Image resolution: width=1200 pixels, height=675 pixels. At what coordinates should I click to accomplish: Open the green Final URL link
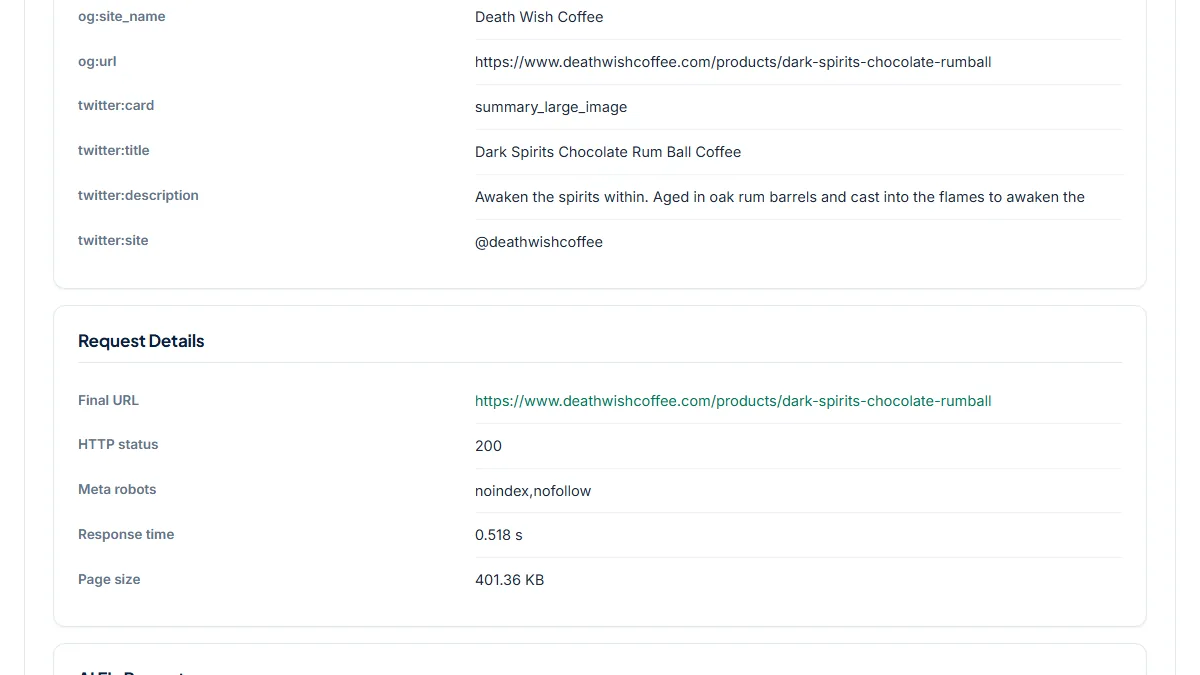click(x=733, y=401)
